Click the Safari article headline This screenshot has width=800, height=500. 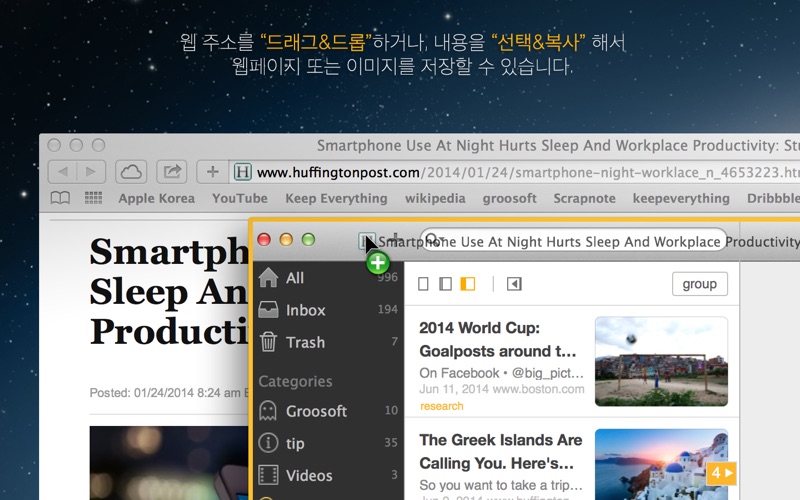169,292
